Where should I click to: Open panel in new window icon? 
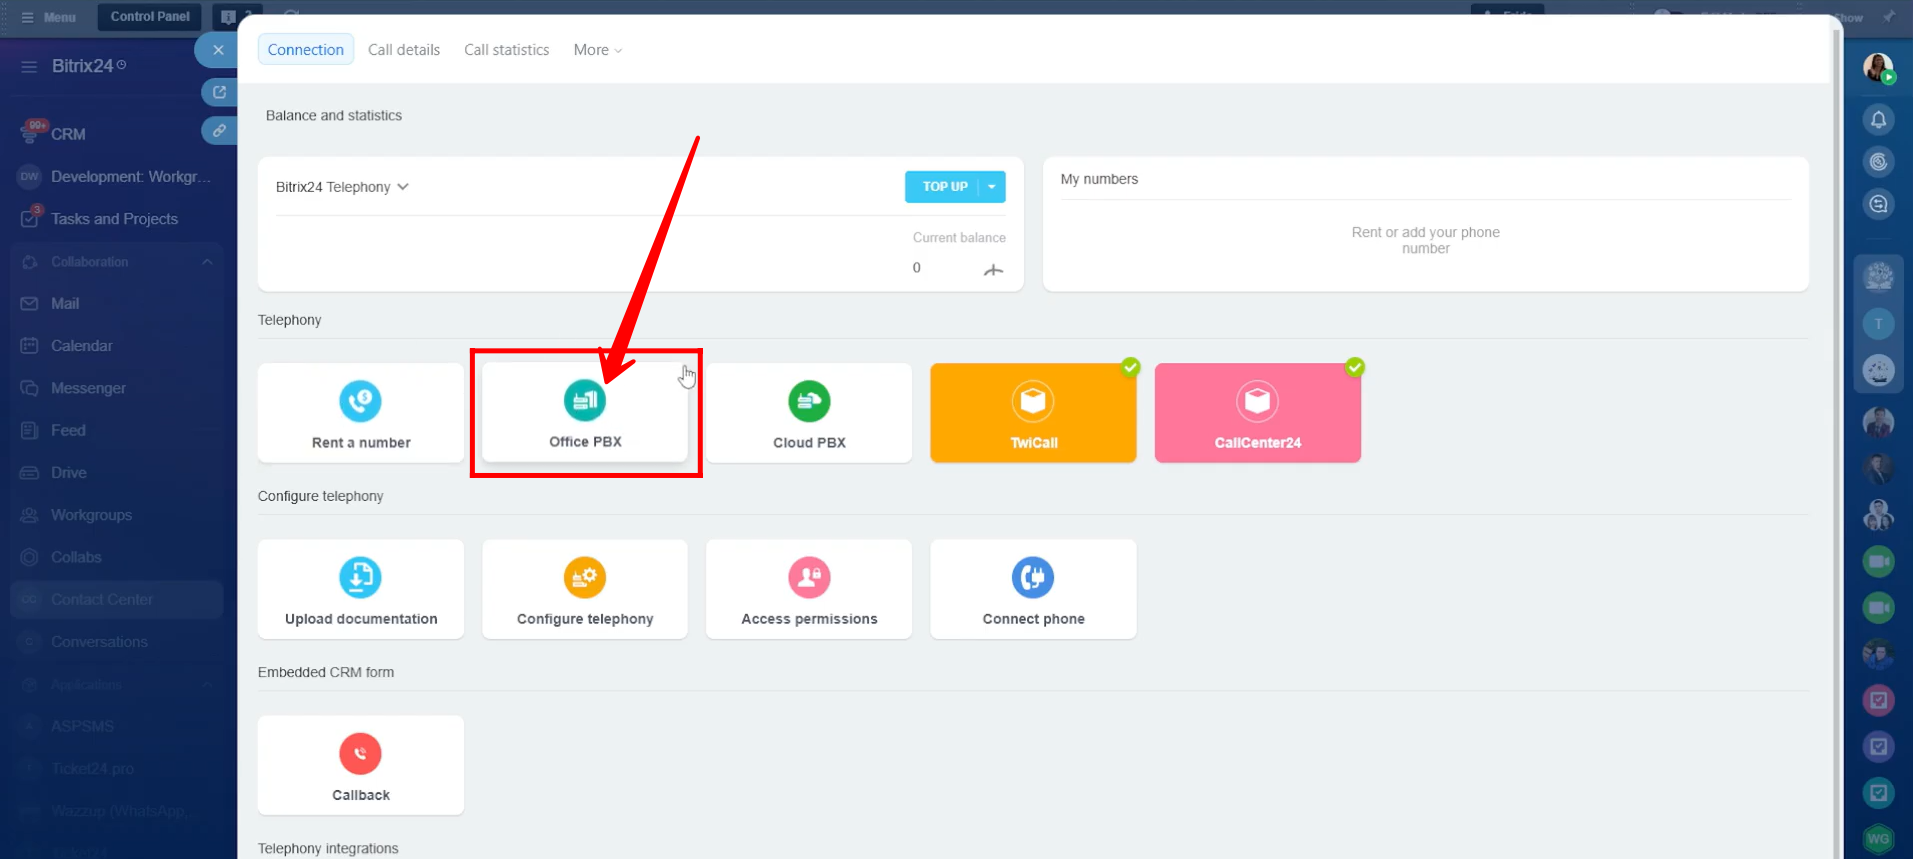tap(219, 92)
